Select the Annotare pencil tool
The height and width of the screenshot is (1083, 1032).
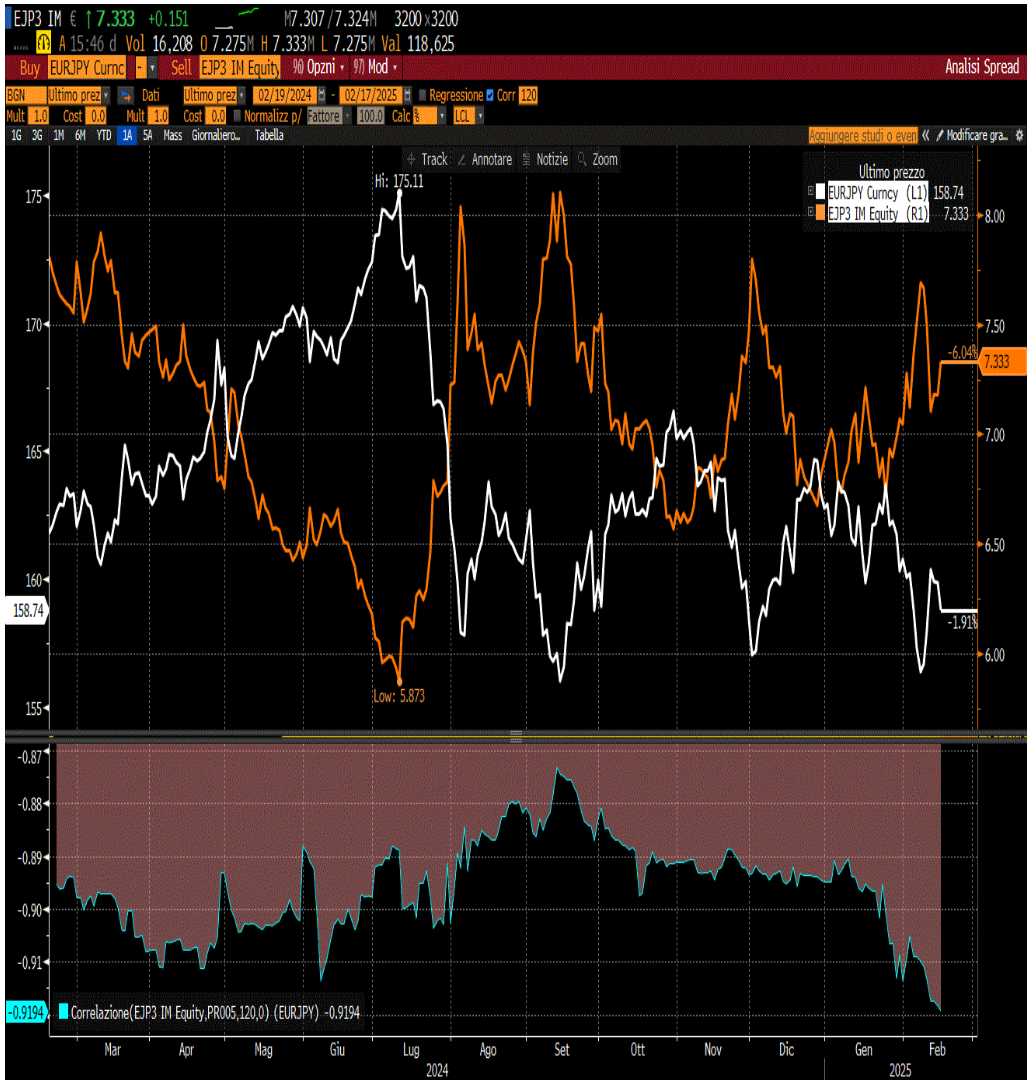485,160
